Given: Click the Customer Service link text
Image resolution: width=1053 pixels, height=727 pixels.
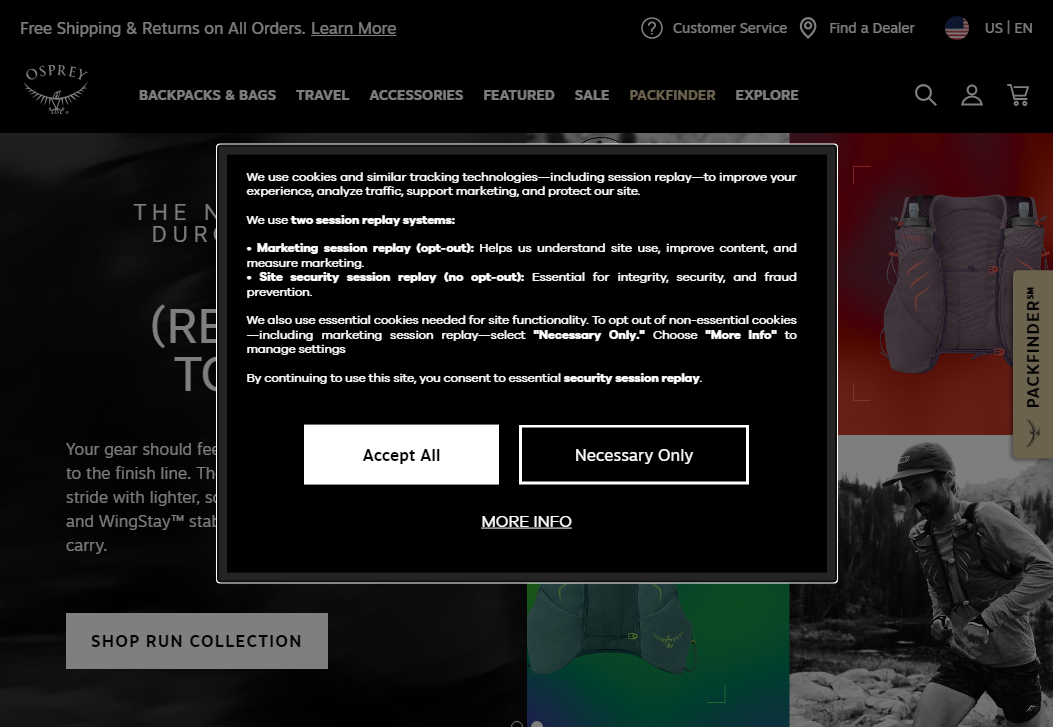Looking at the screenshot, I should [729, 28].
